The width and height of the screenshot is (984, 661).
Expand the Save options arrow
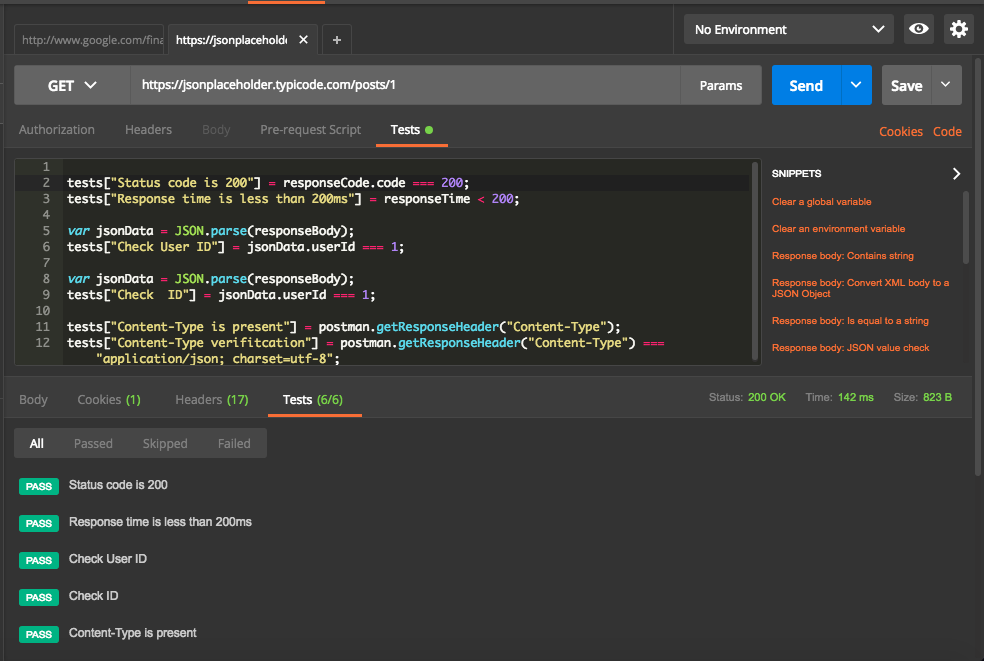(946, 85)
